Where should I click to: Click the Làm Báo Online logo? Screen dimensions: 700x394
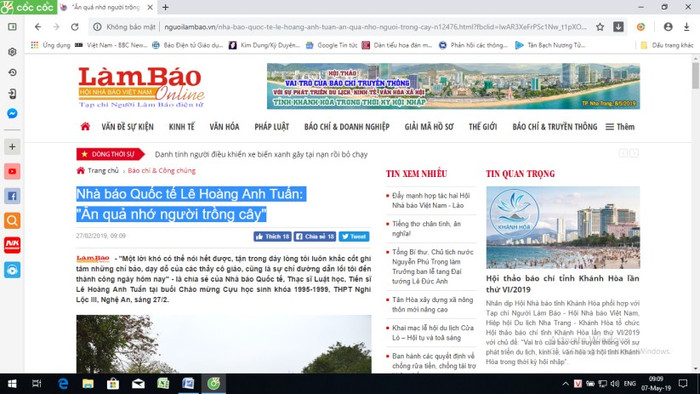(141, 87)
